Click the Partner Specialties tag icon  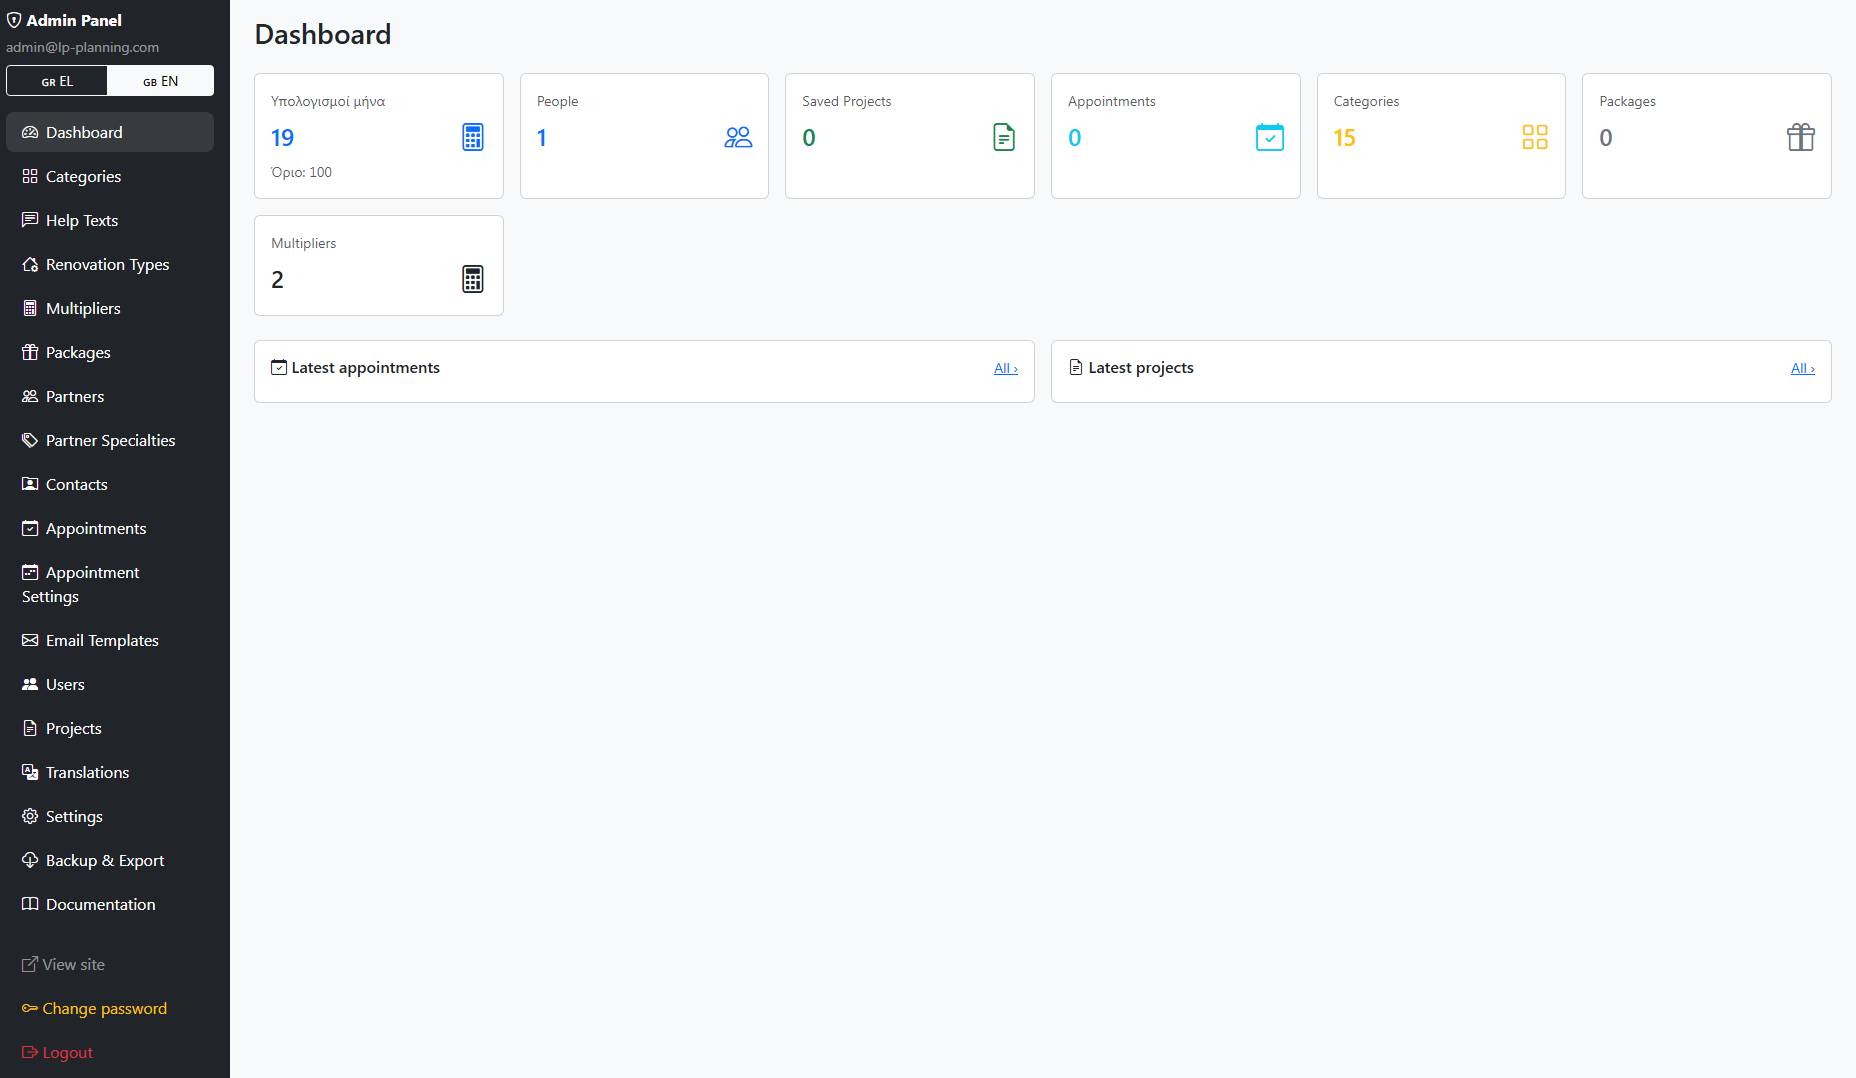click(30, 440)
